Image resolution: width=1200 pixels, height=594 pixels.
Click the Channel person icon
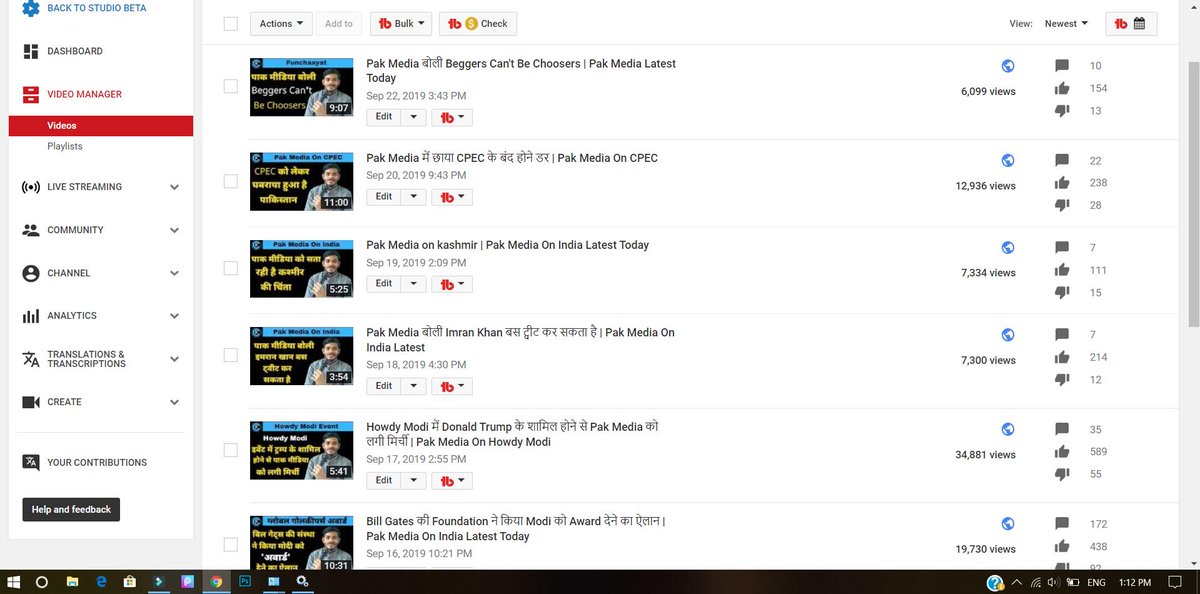pyautogui.click(x=30, y=273)
